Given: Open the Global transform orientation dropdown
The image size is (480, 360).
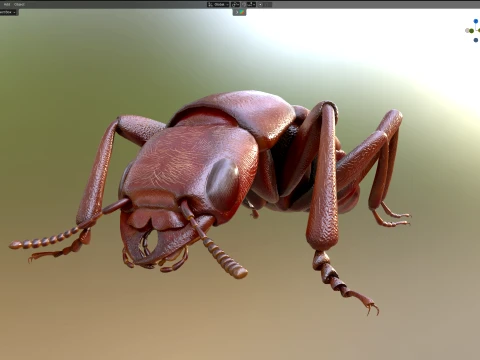Looking at the screenshot, I should coord(218,5).
